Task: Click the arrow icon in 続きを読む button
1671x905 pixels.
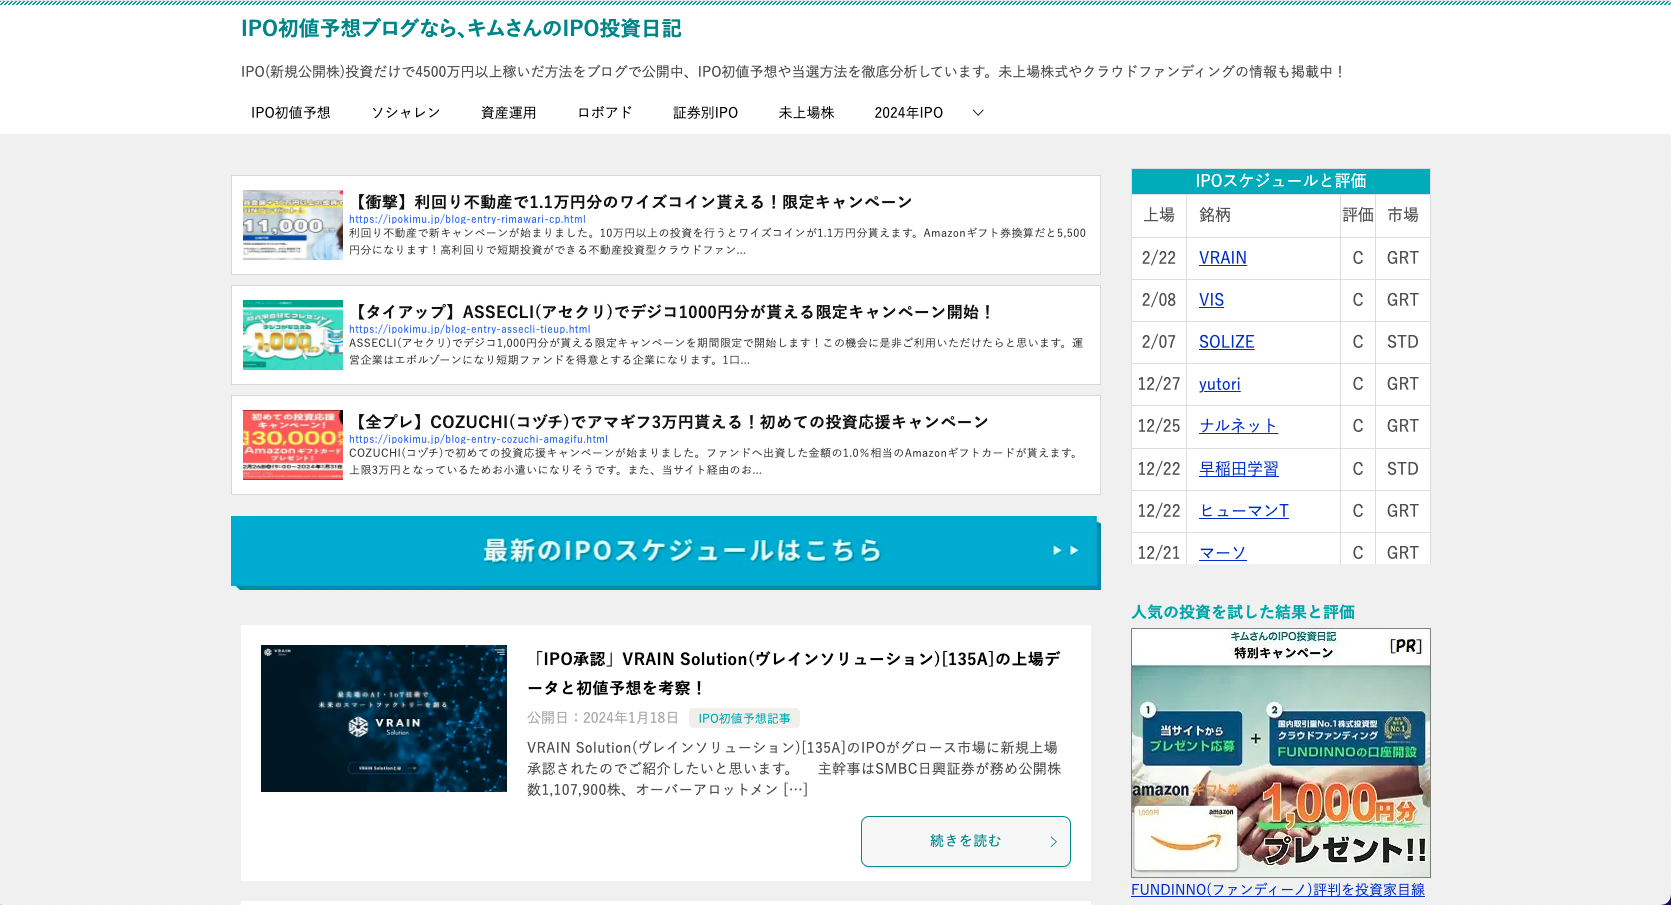Action: tap(1053, 842)
